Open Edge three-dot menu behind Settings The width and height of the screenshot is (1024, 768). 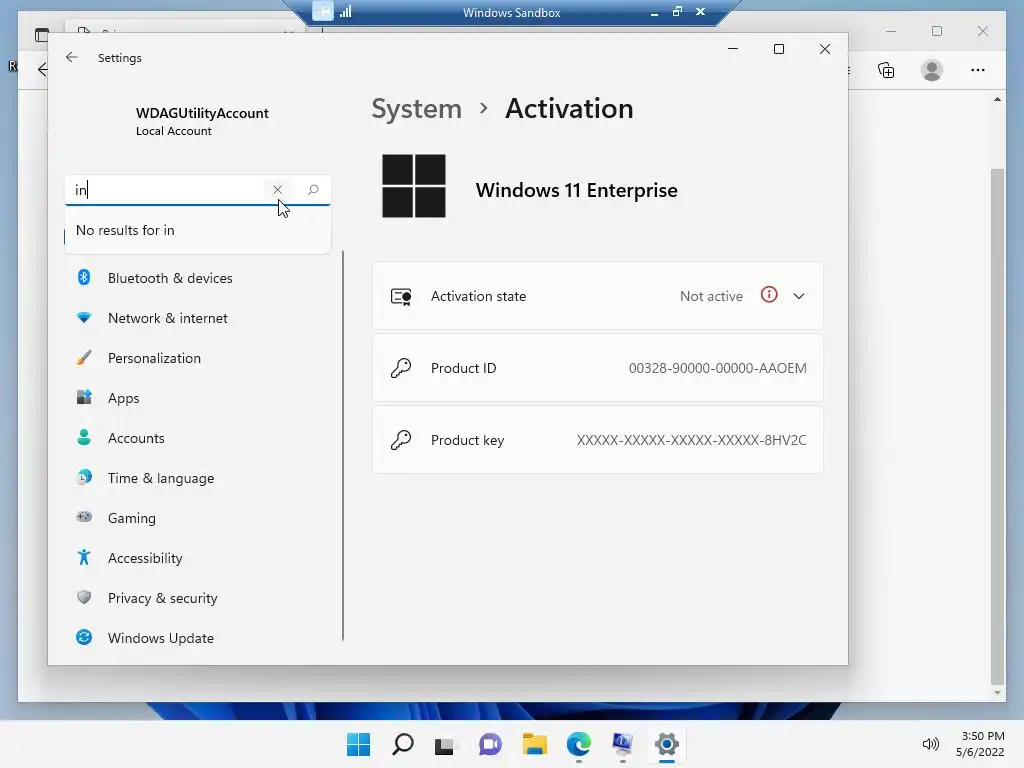point(978,70)
